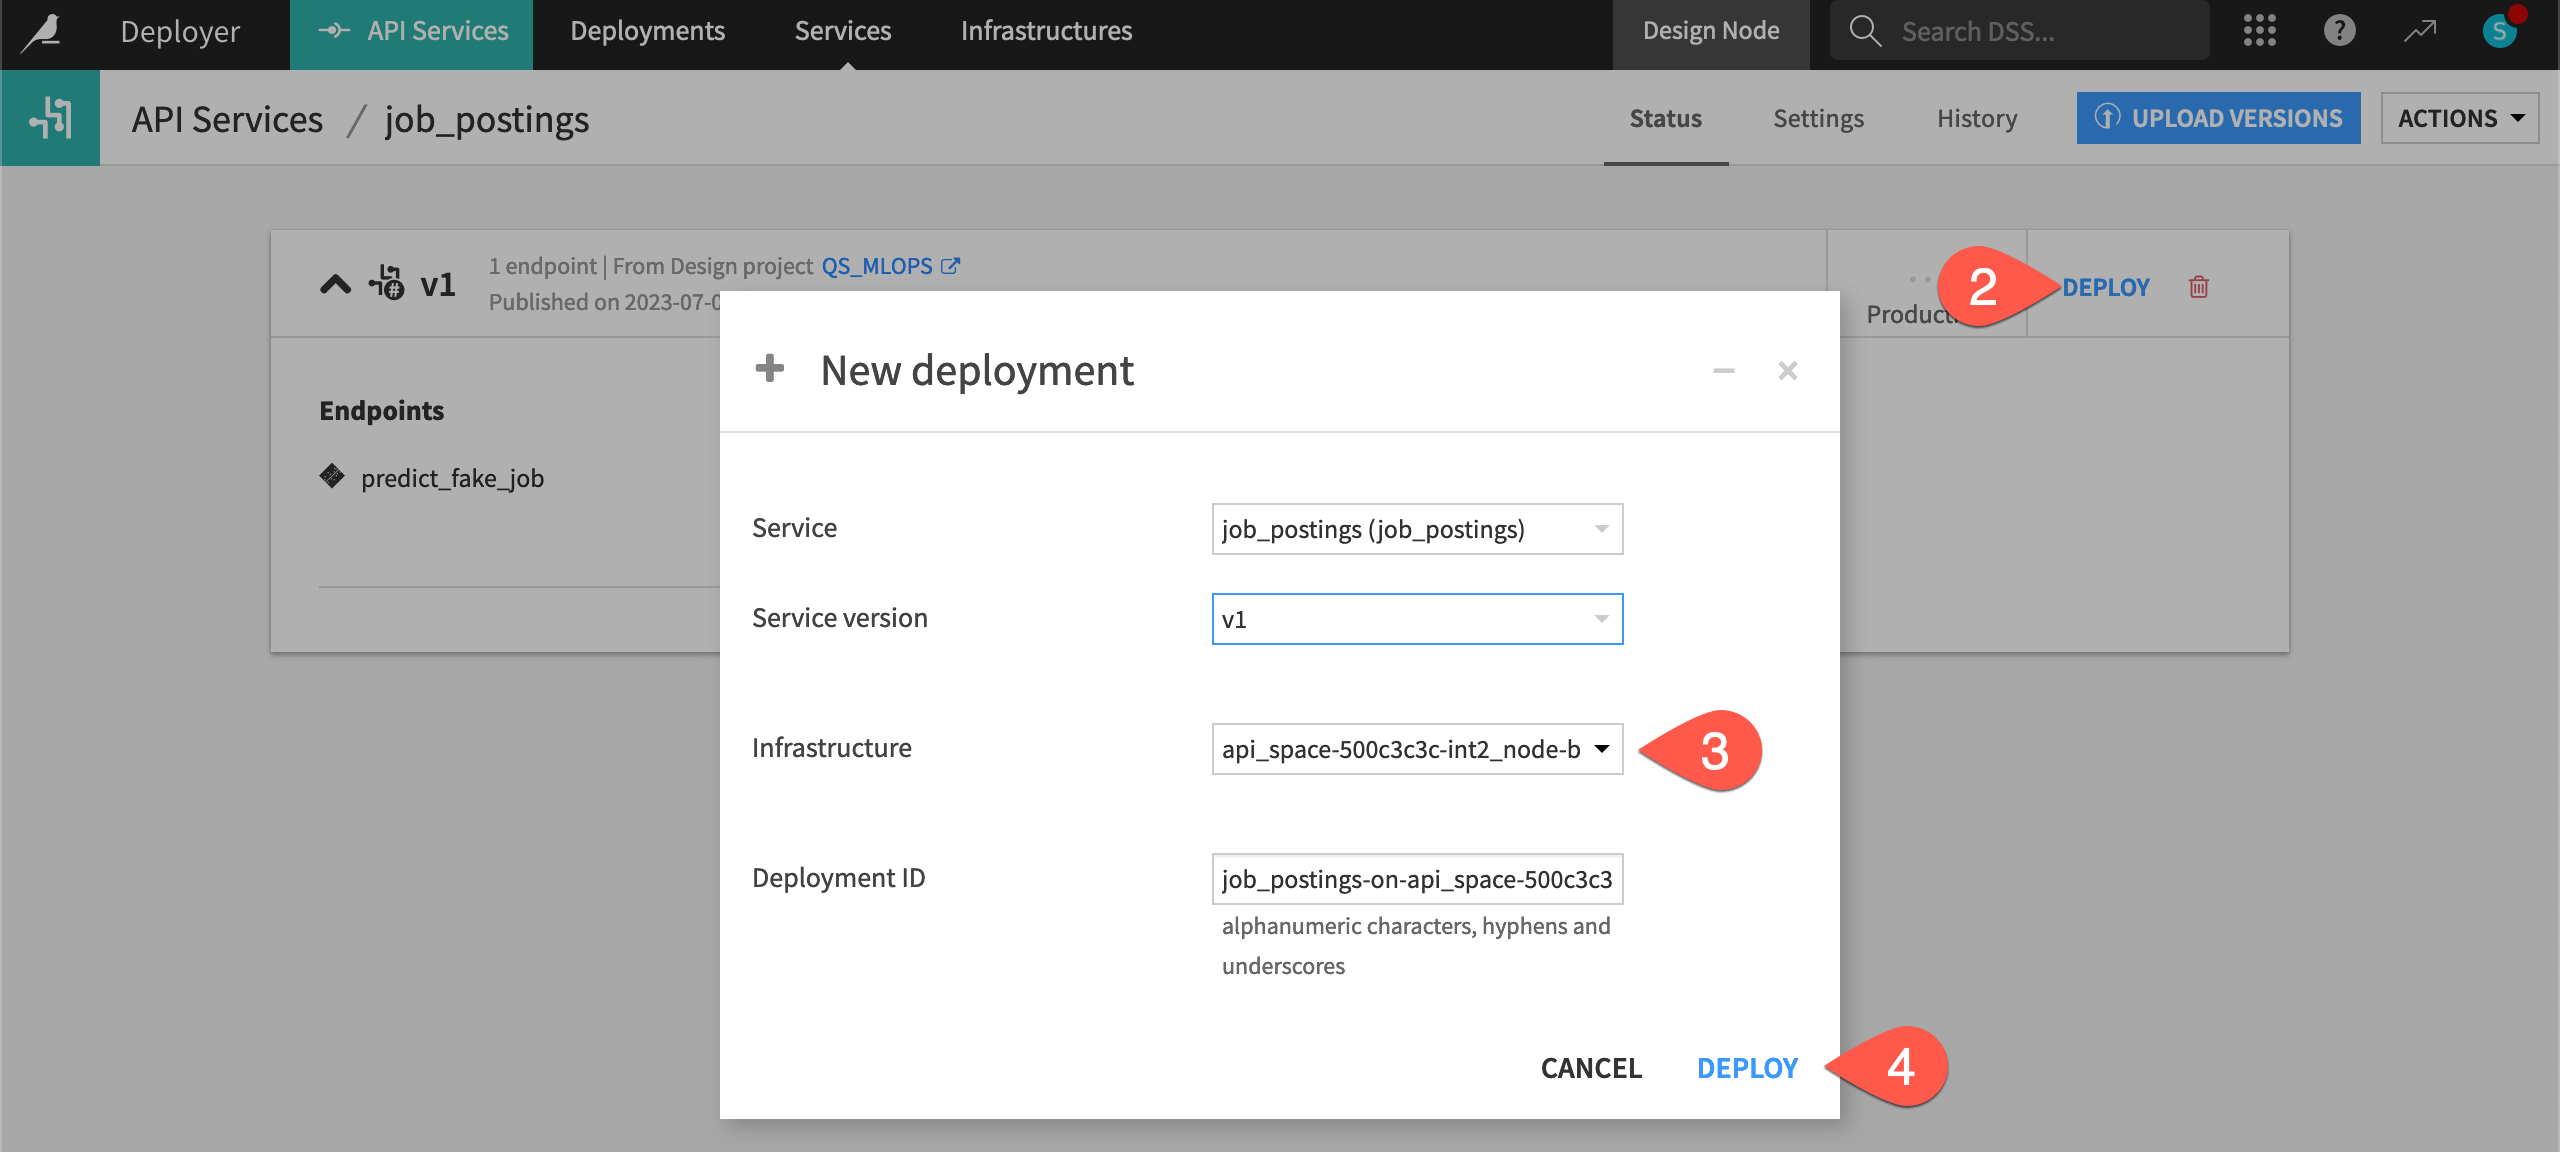Switch to the Status tab
The image size is (2560, 1152).
[1666, 119]
